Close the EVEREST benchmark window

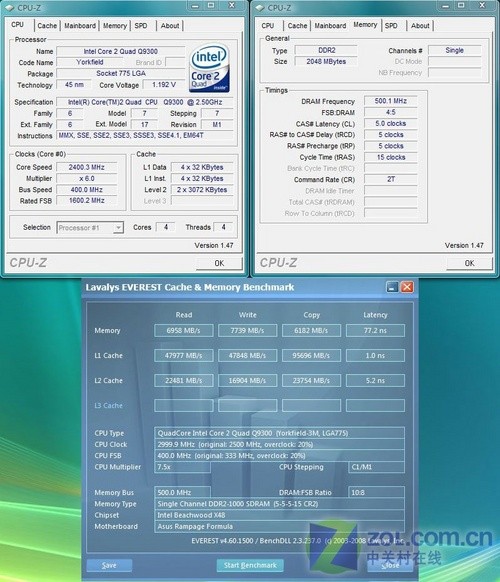[x=407, y=287]
